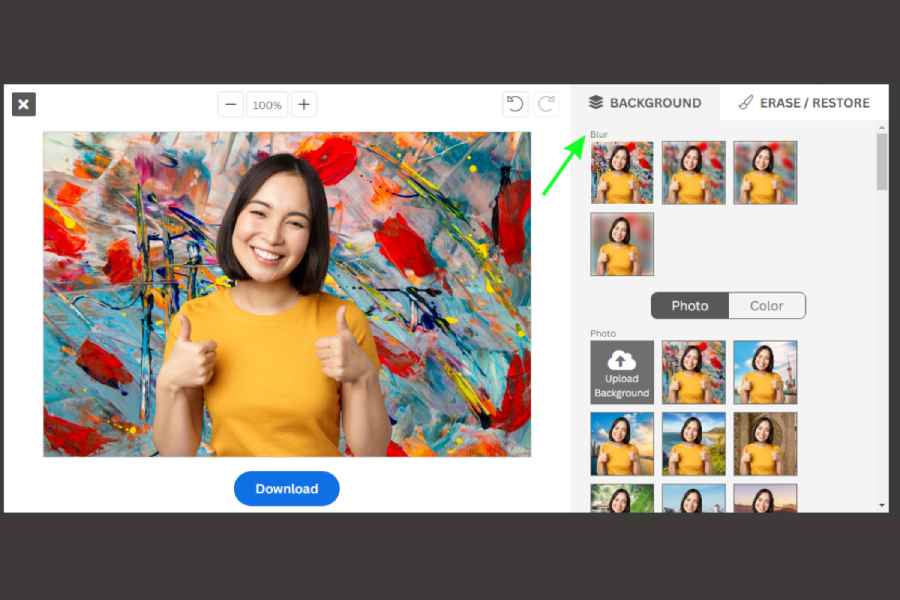The height and width of the screenshot is (600, 900).
Task: Zoom in with the plus button
Action: pyautogui.click(x=304, y=104)
